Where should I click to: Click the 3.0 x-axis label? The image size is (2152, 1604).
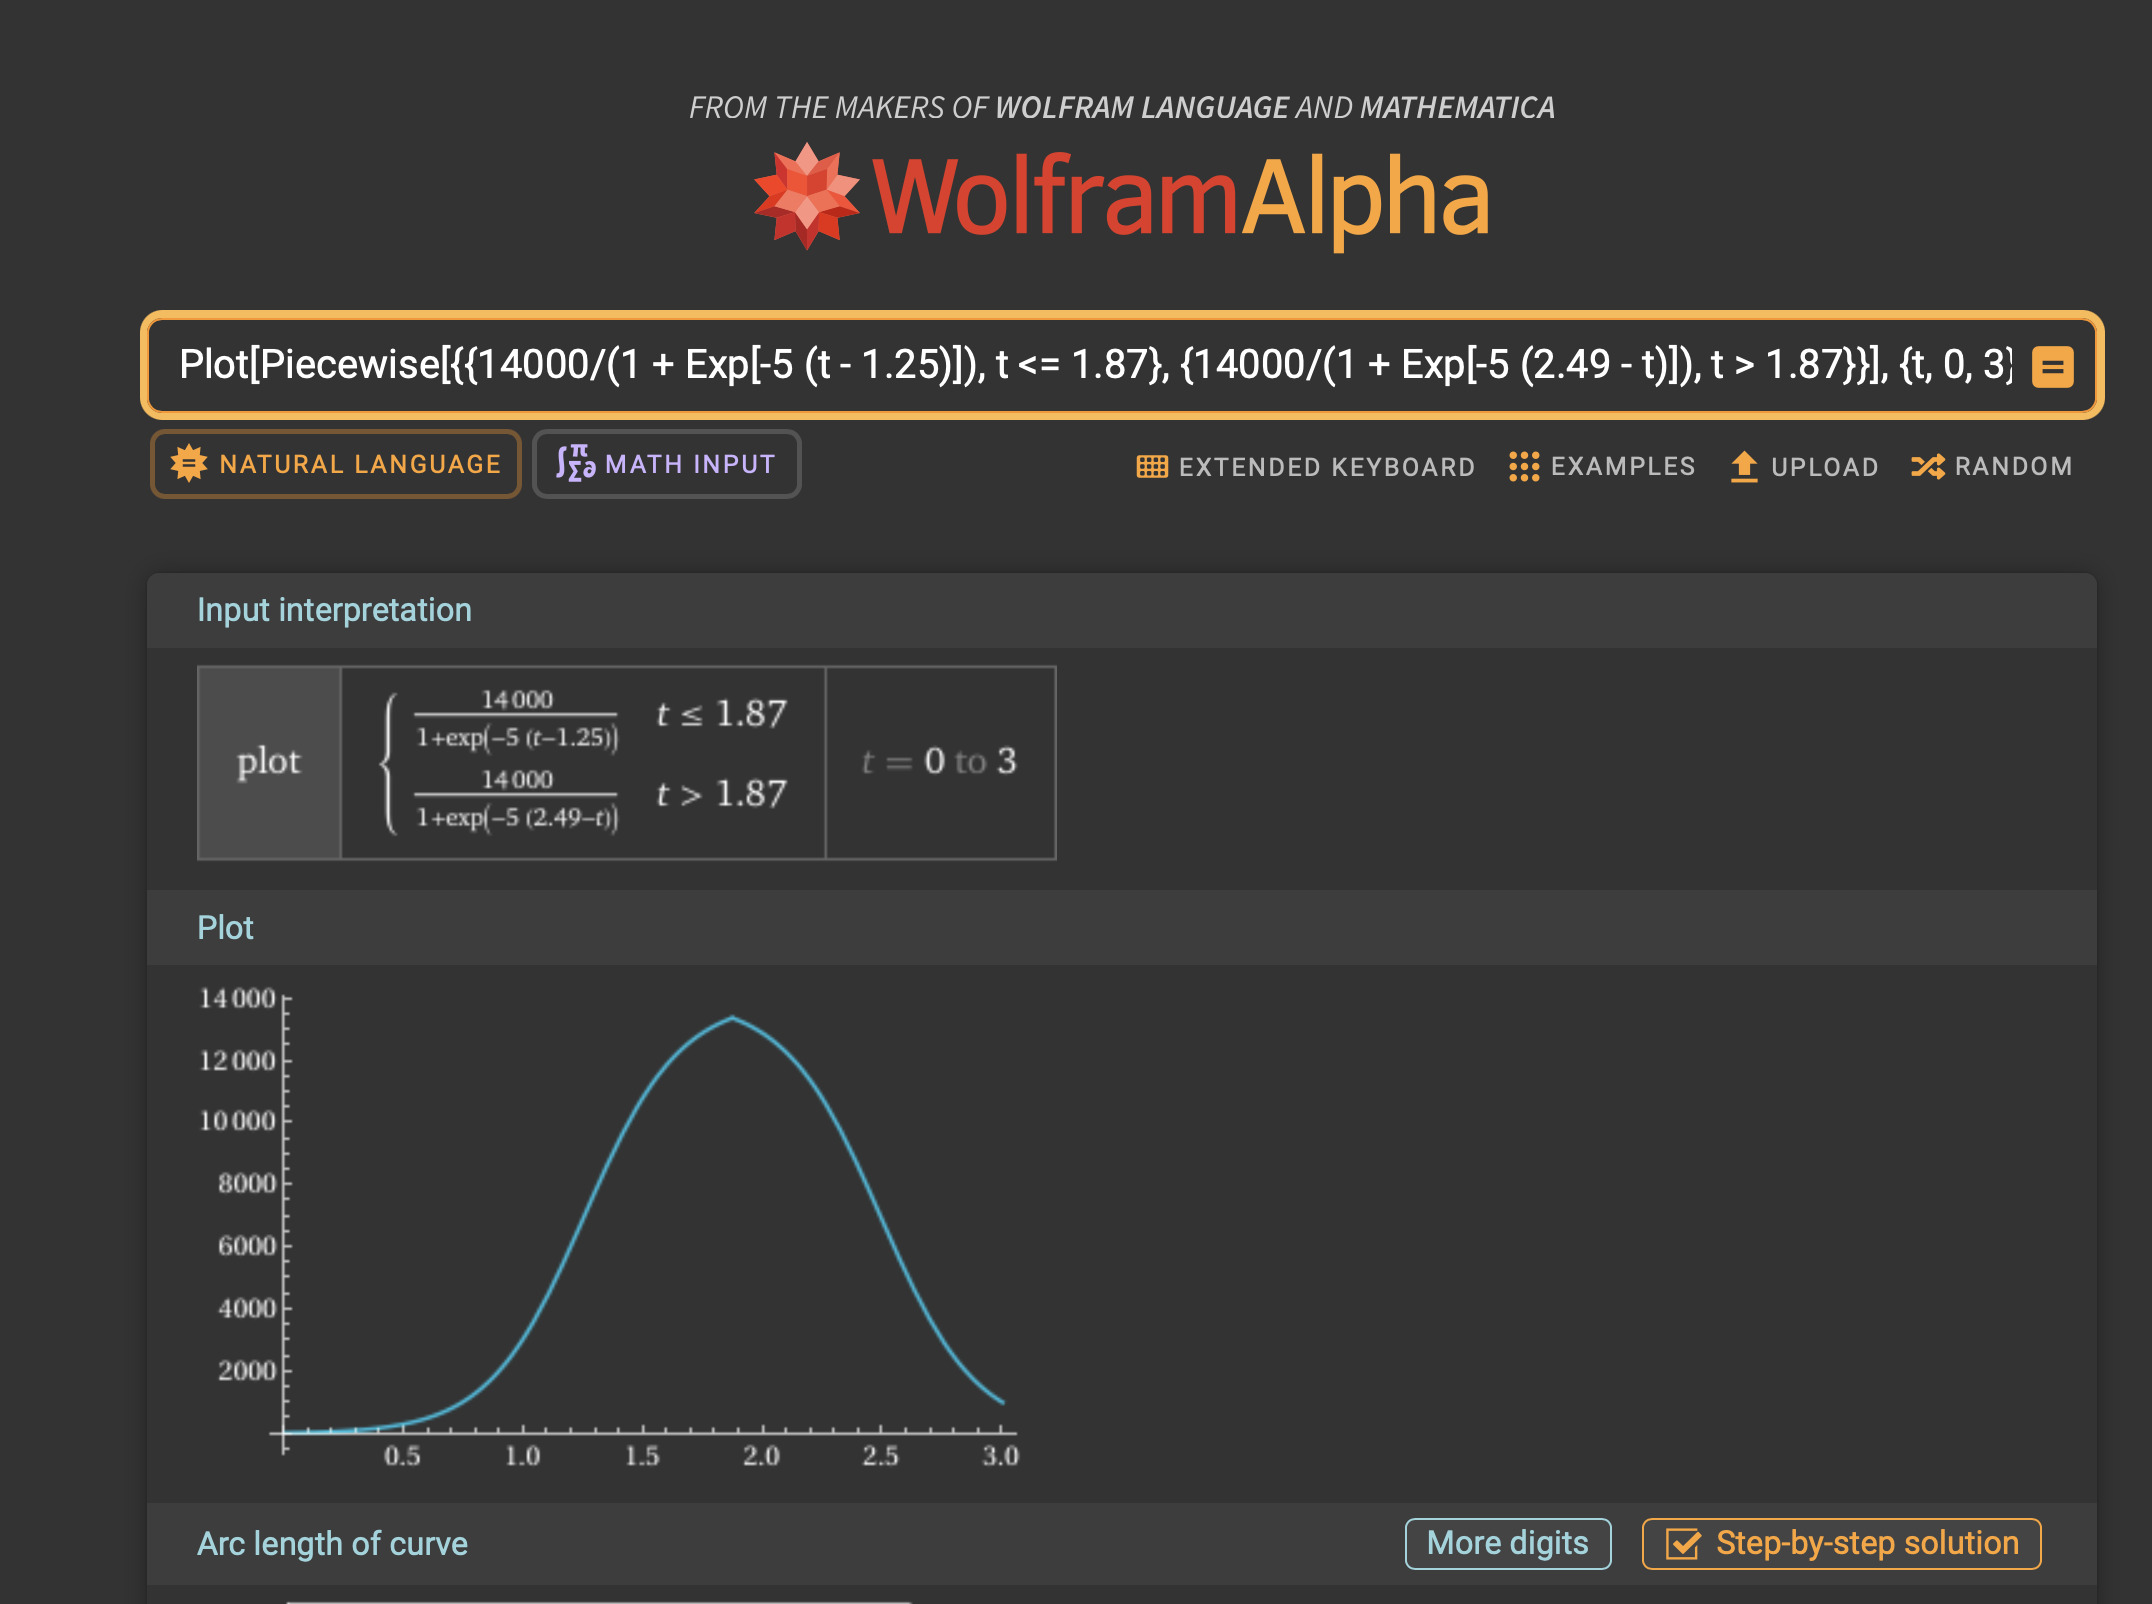pos(1000,1456)
